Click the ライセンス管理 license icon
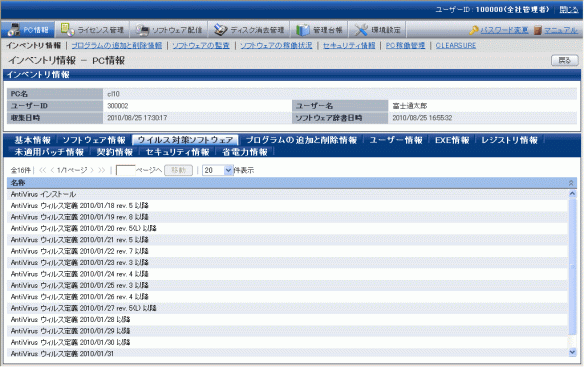Image resolution: width=584 pixels, height=367 pixels. click(x=67, y=29)
